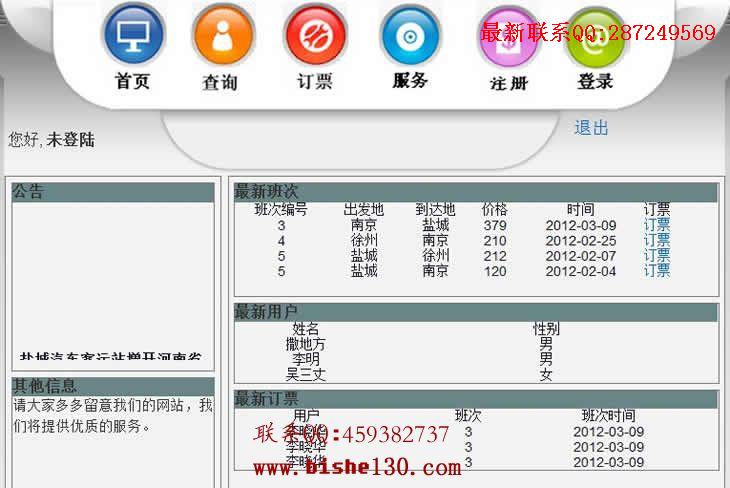Click 徐州 arrival cell in 212 row

coord(435,256)
